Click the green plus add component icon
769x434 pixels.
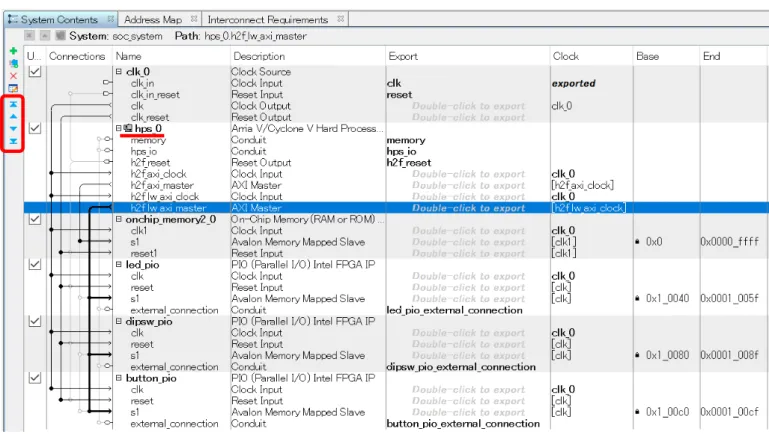click(x=13, y=51)
